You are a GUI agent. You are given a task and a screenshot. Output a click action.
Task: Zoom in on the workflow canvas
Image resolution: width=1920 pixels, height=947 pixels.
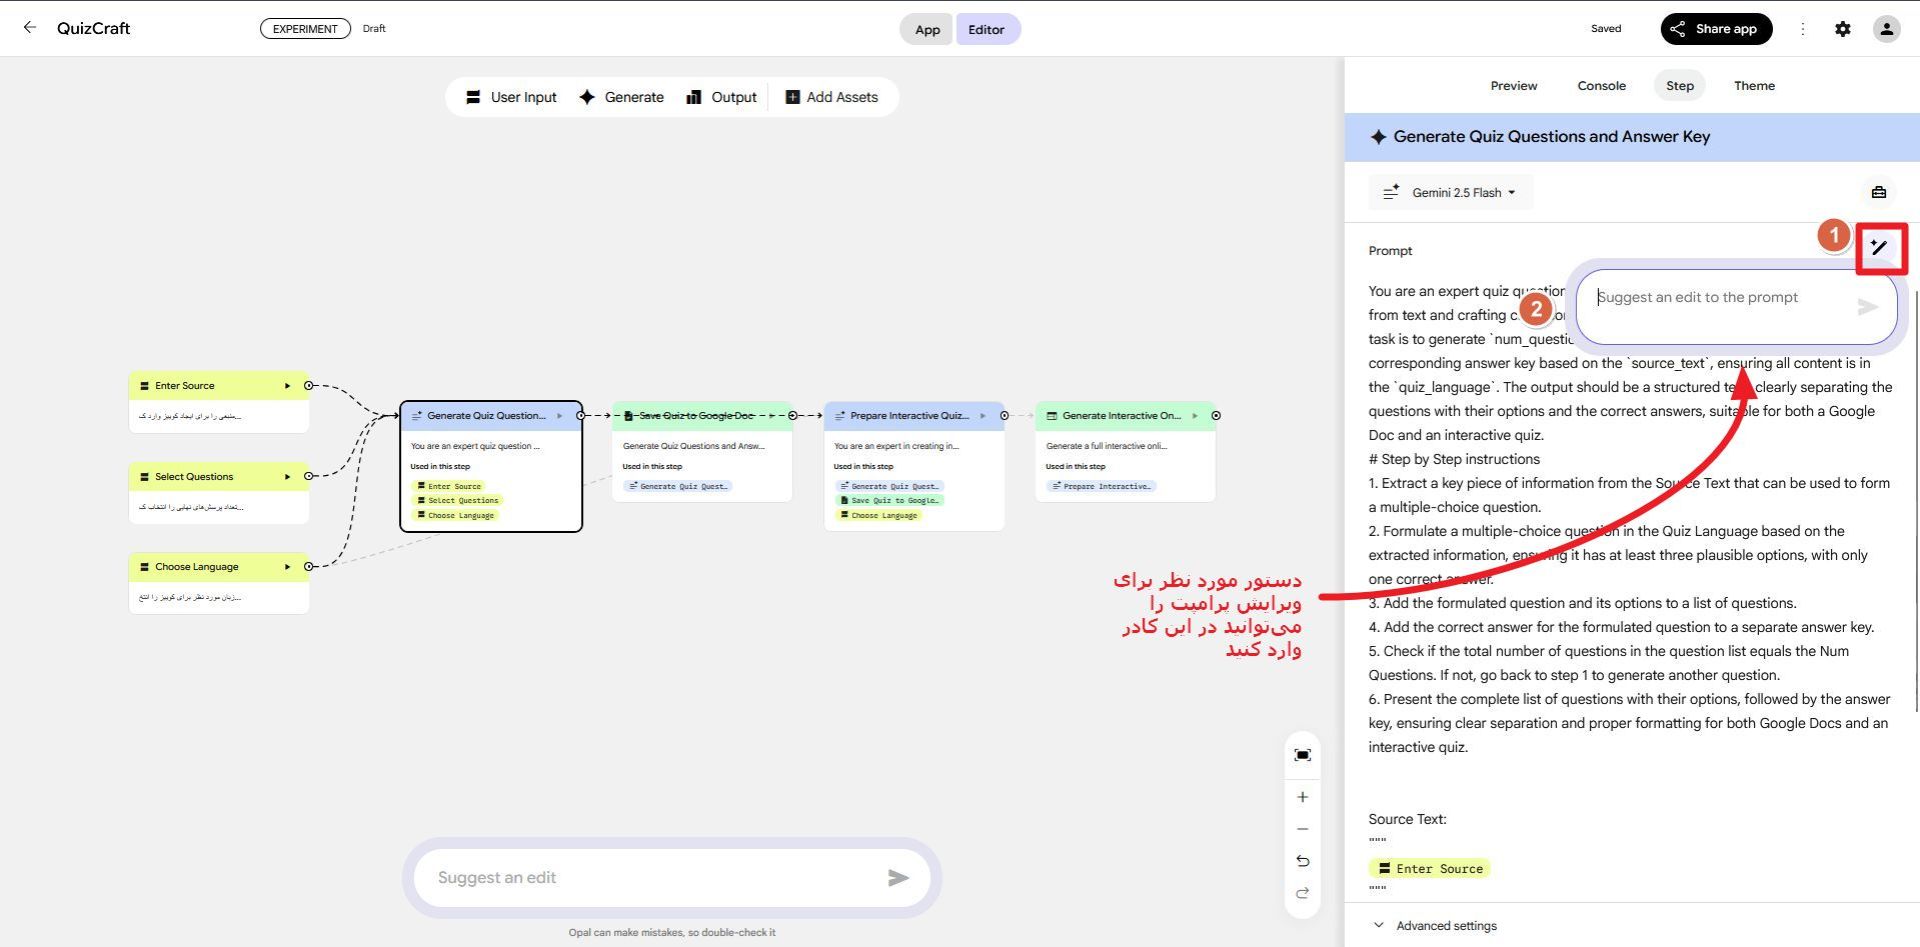point(1302,797)
